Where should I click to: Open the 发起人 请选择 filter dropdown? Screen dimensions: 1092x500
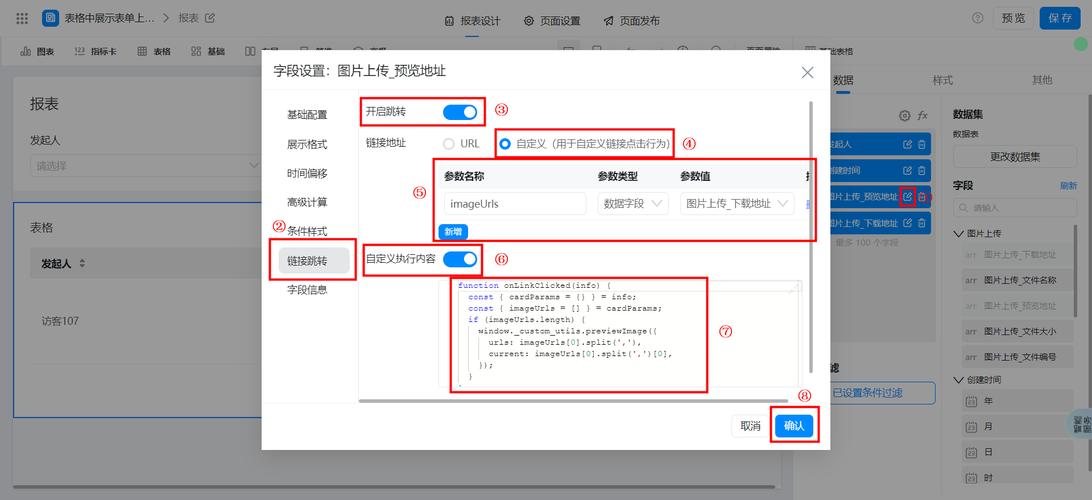(x=146, y=166)
